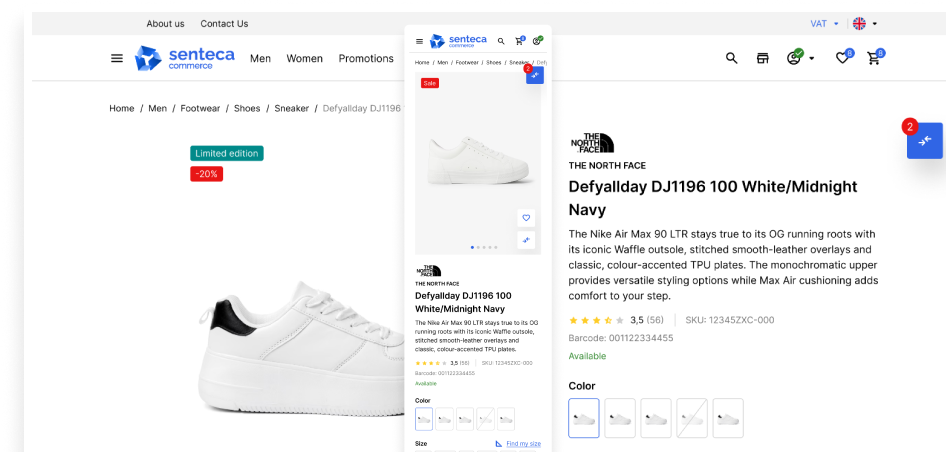946x452 pixels.
Task: Open the mobile preview hamburger menu
Action: tap(420, 41)
